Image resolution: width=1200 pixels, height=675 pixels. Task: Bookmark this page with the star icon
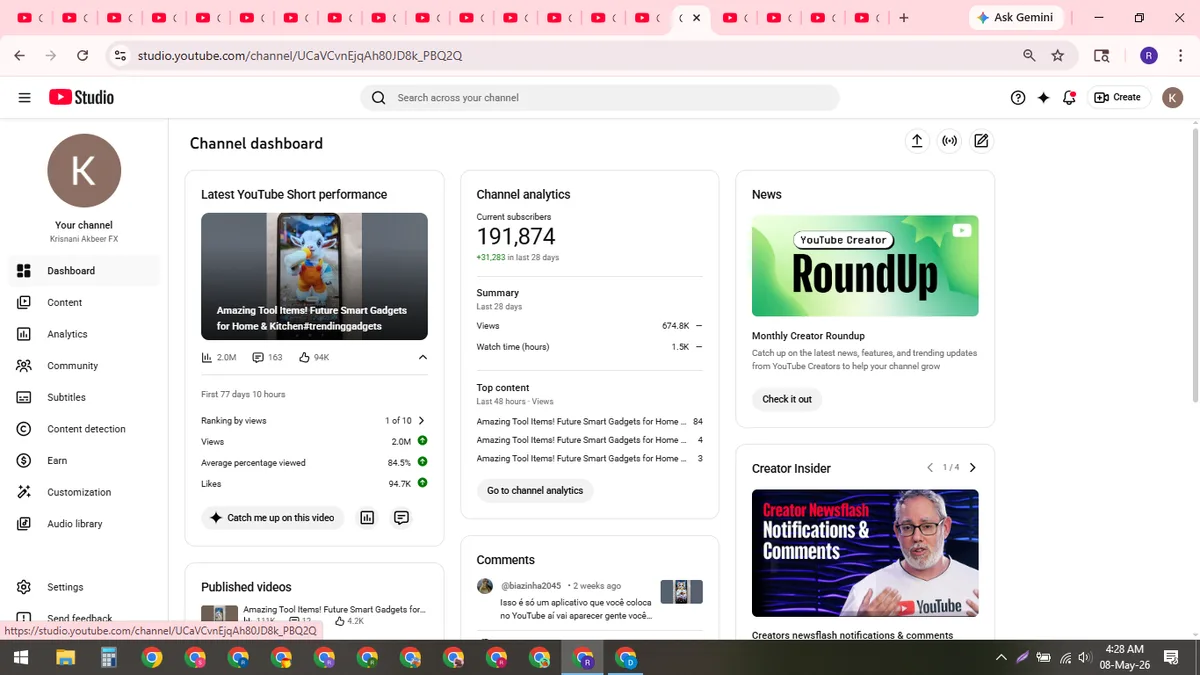click(1058, 56)
